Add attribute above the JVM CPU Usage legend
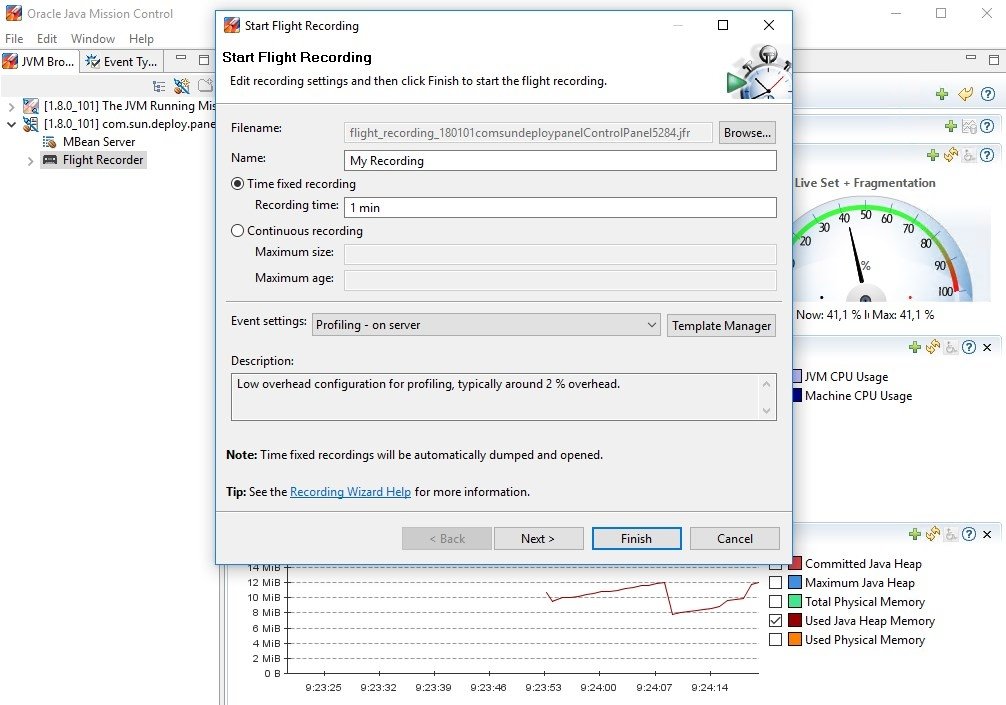This screenshot has width=1006, height=705. 915,347
